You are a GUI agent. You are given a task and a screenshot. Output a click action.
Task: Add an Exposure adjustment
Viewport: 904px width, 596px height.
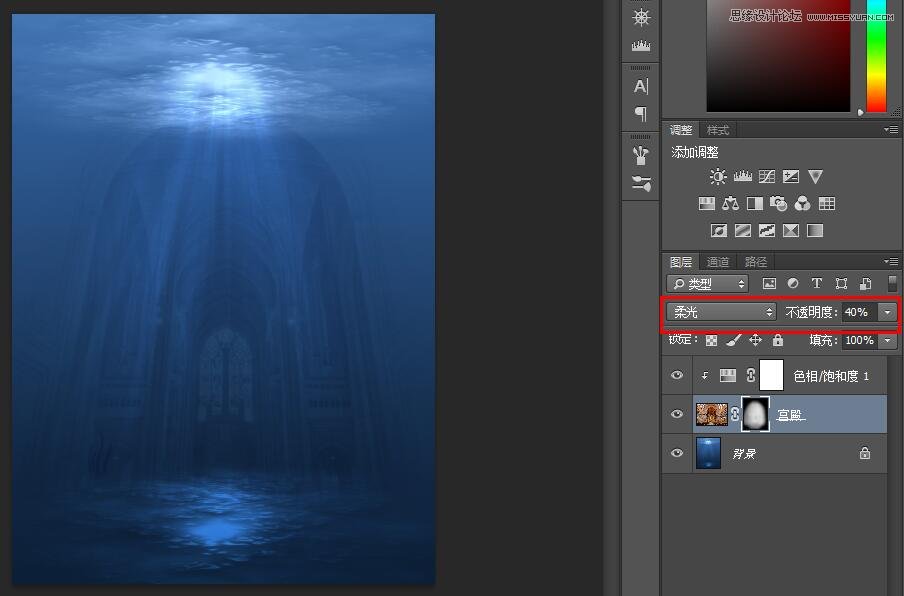point(791,176)
